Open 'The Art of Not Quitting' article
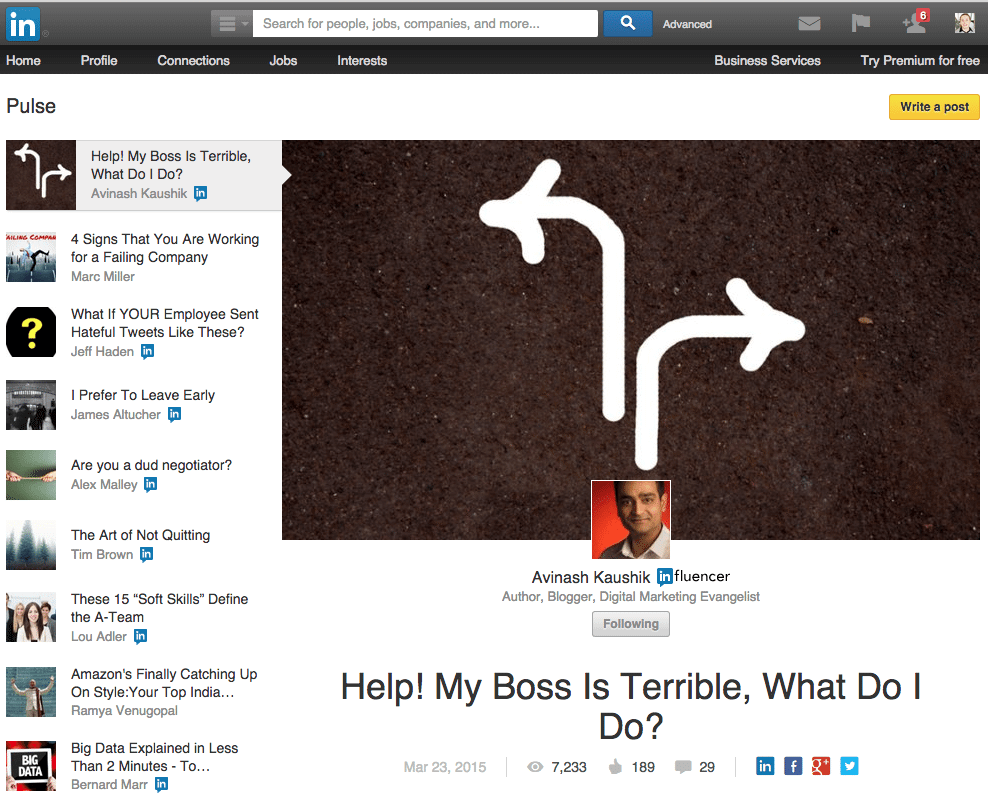 [x=141, y=535]
